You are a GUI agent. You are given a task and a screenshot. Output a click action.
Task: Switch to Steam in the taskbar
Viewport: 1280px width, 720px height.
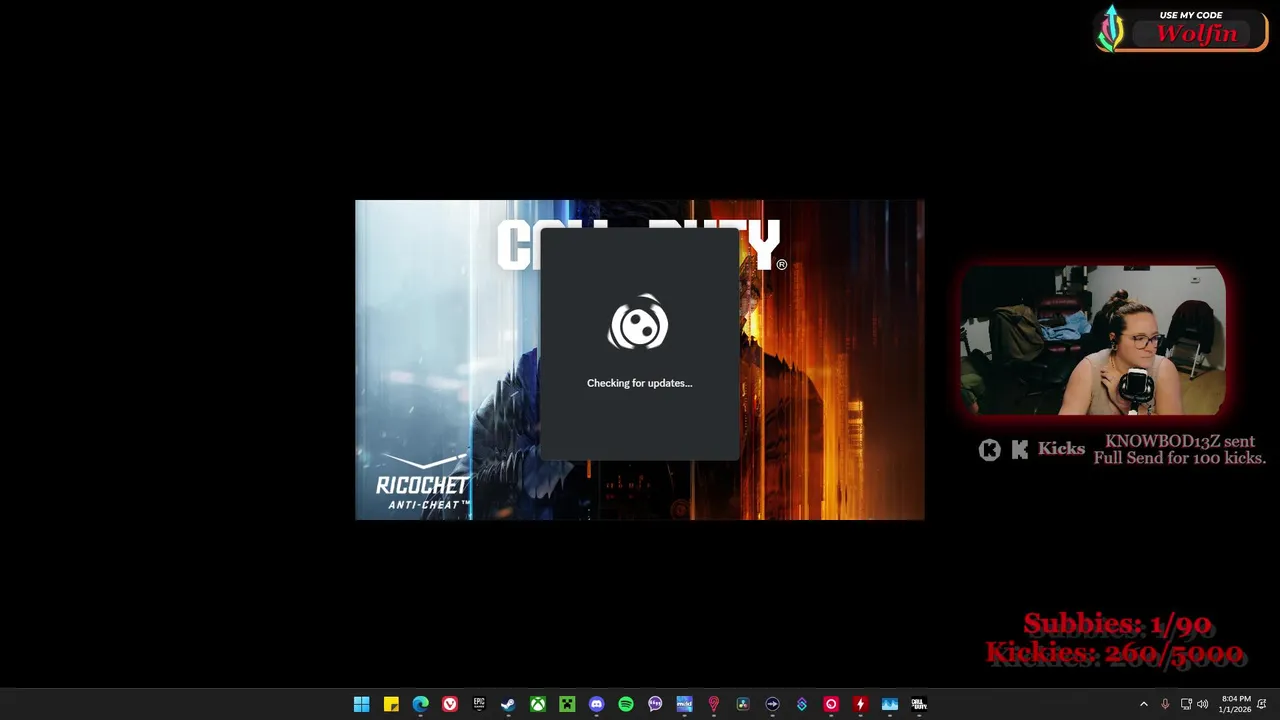click(x=508, y=704)
